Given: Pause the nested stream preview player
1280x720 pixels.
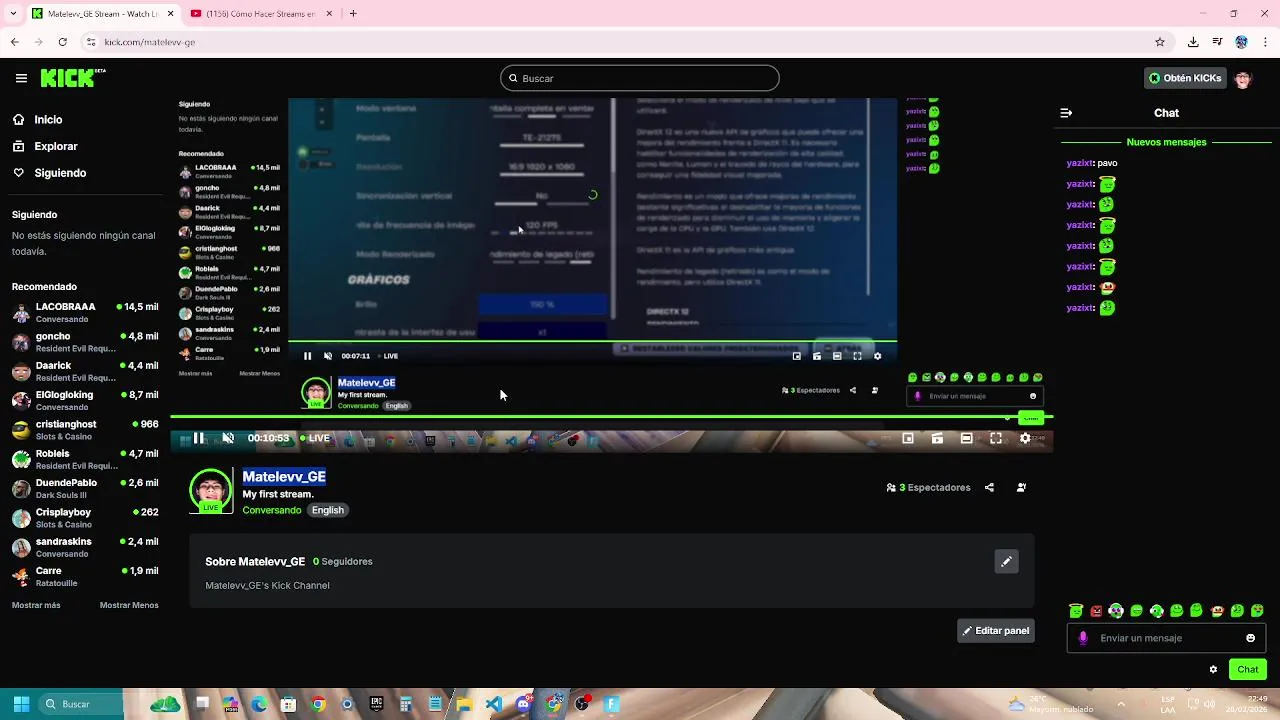Looking at the screenshot, I should [307, 356].
